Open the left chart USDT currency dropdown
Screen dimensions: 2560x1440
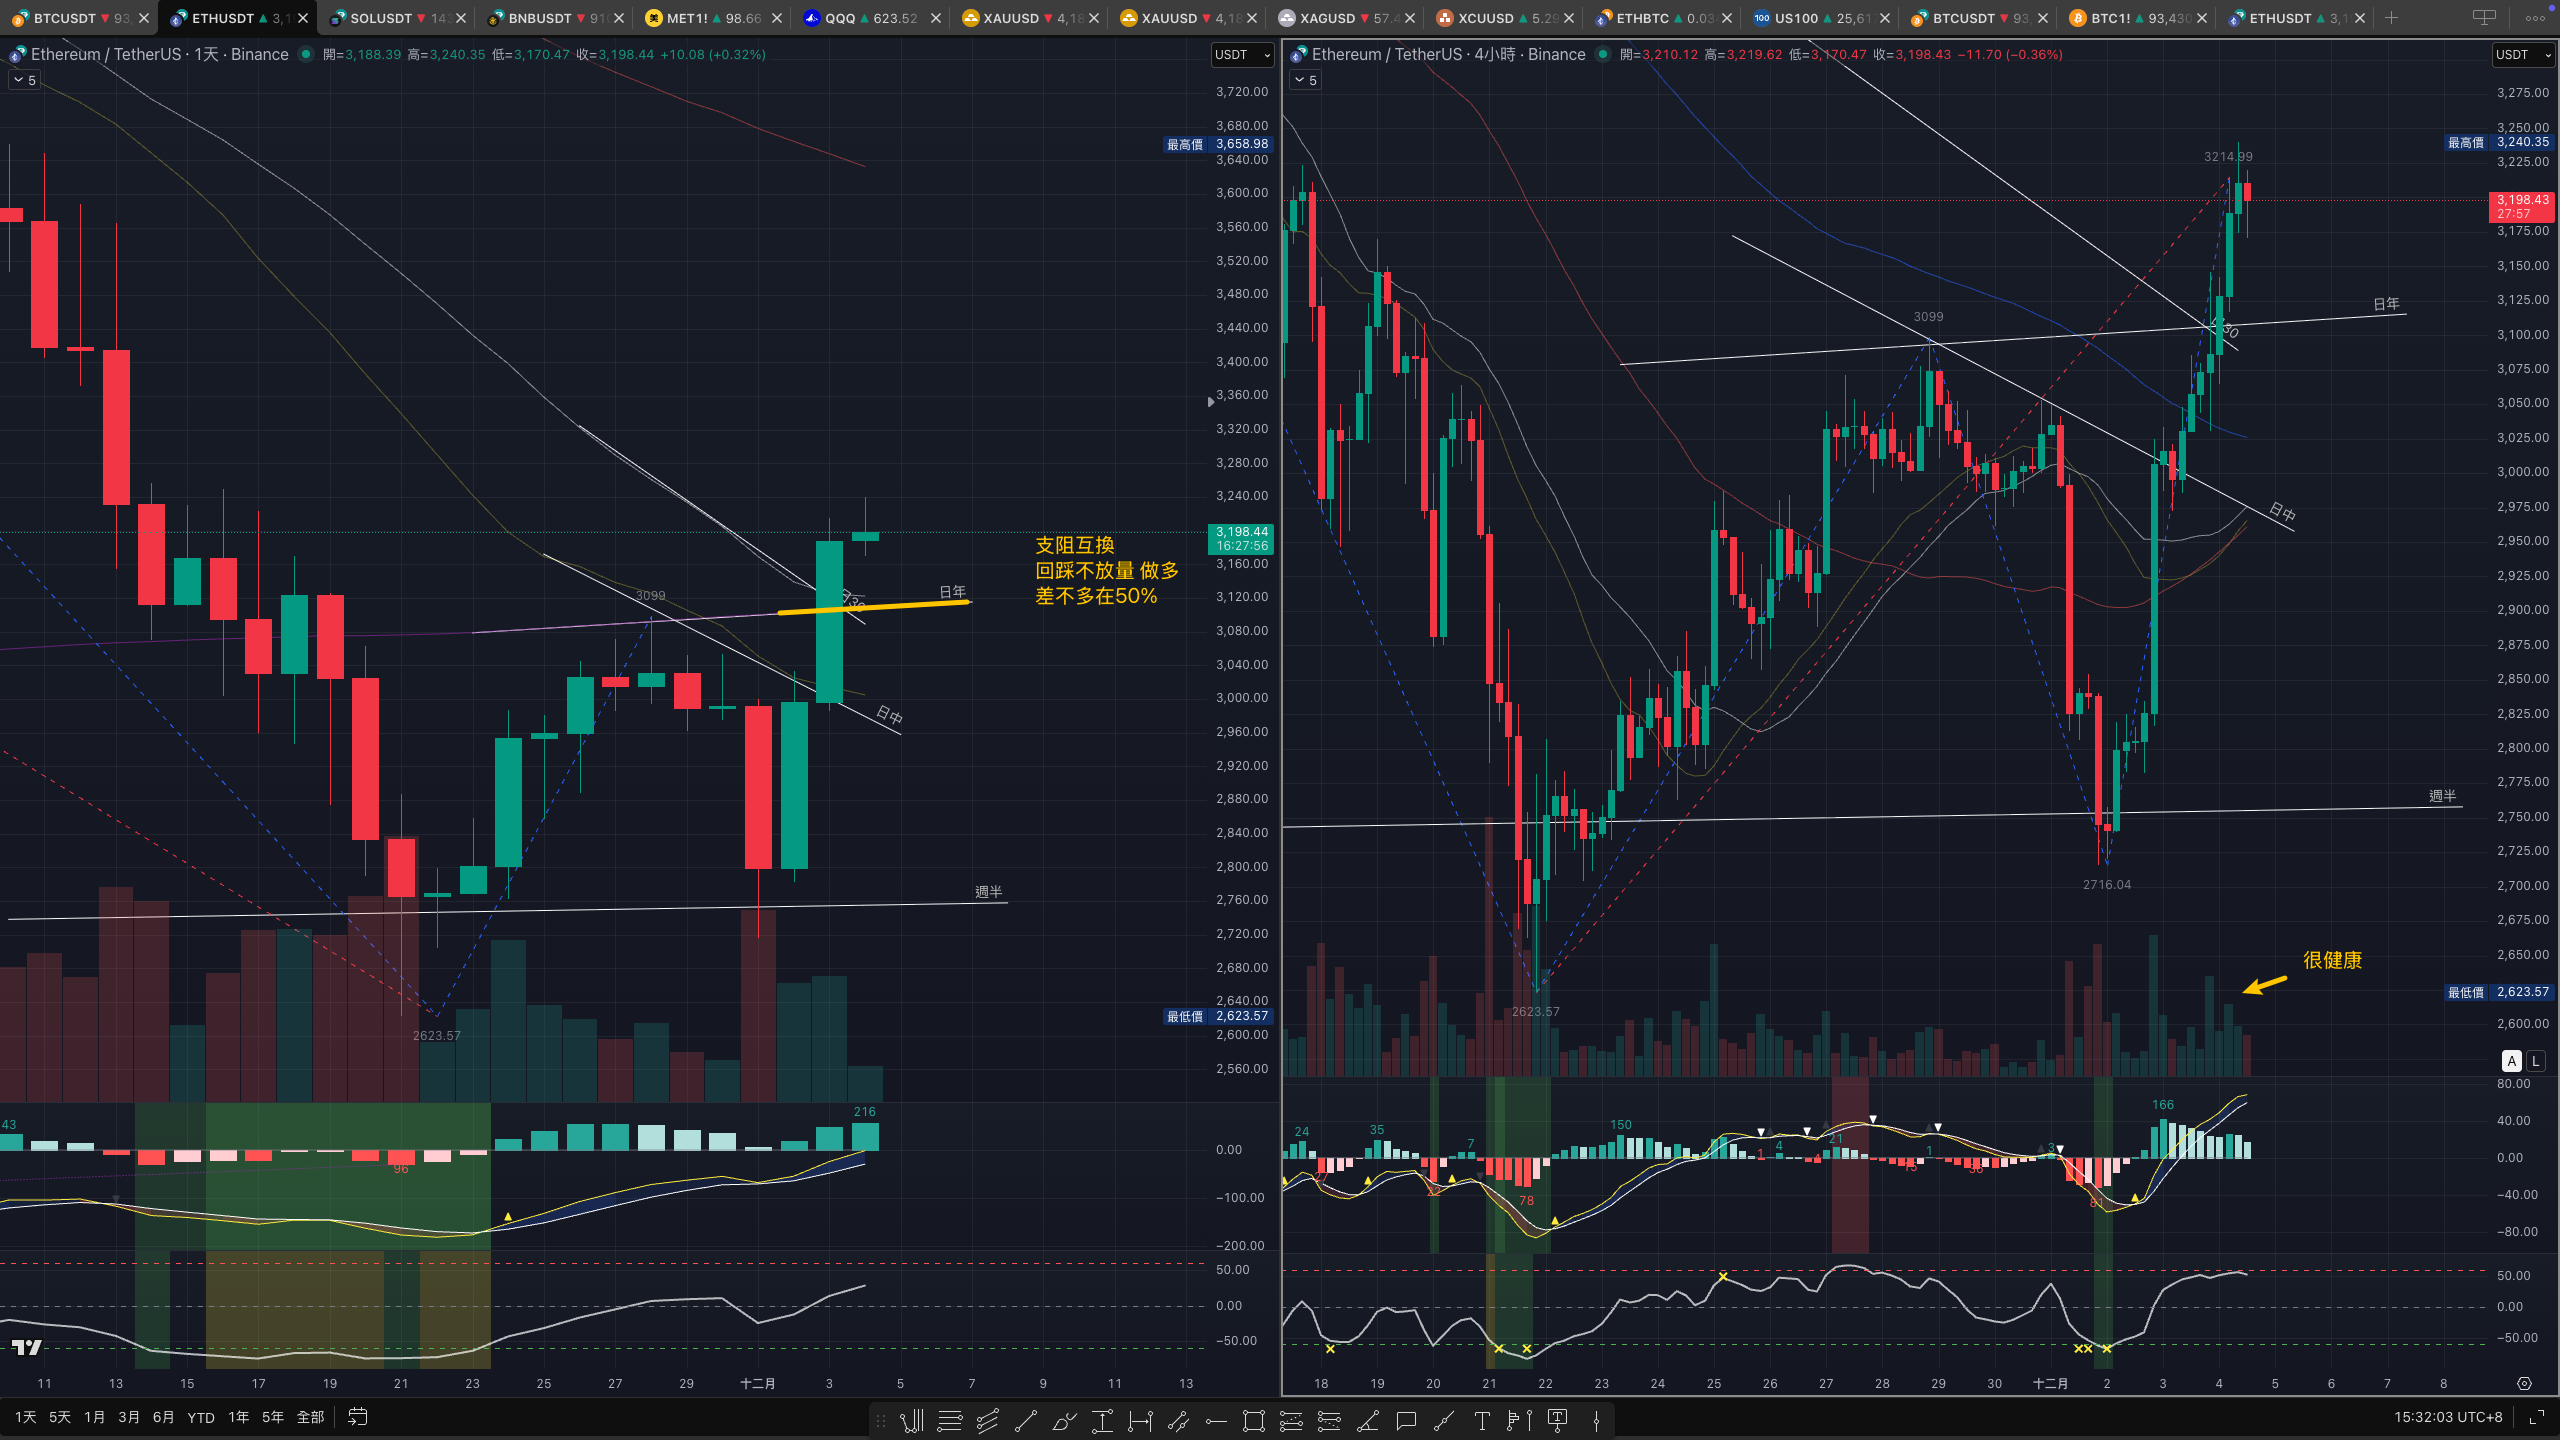point(1242,55)
